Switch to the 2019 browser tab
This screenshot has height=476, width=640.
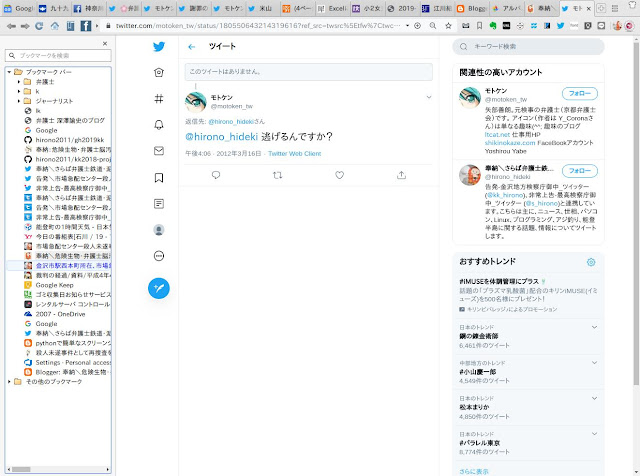pyautogui.click(x=402, y=8)
